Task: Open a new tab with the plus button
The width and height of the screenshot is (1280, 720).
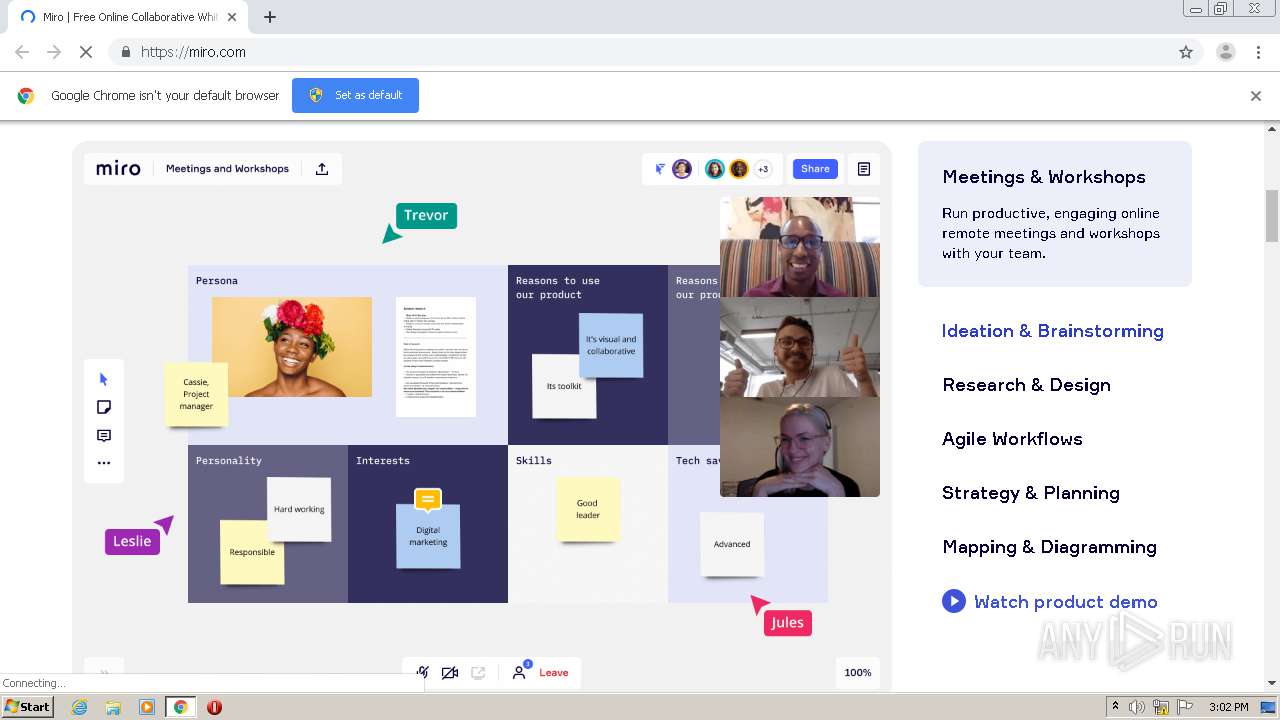Action: [x=270, y=17]
